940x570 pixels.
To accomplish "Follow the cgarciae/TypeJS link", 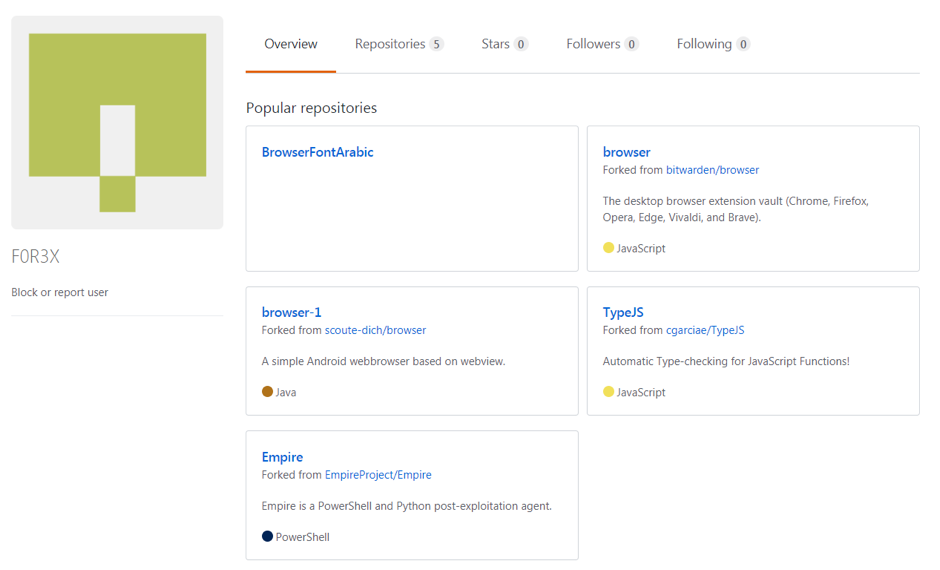I will click(x=705, y=330).
